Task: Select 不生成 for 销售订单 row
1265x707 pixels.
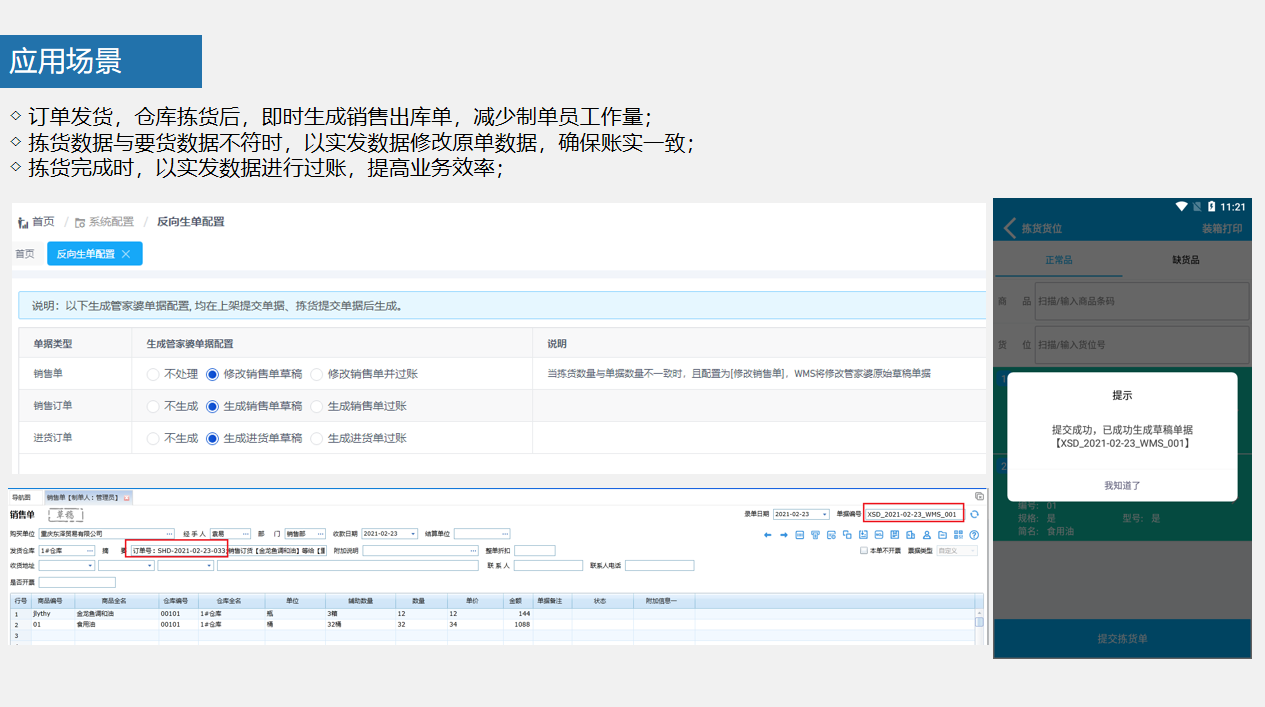Action: tap(153, 407)
